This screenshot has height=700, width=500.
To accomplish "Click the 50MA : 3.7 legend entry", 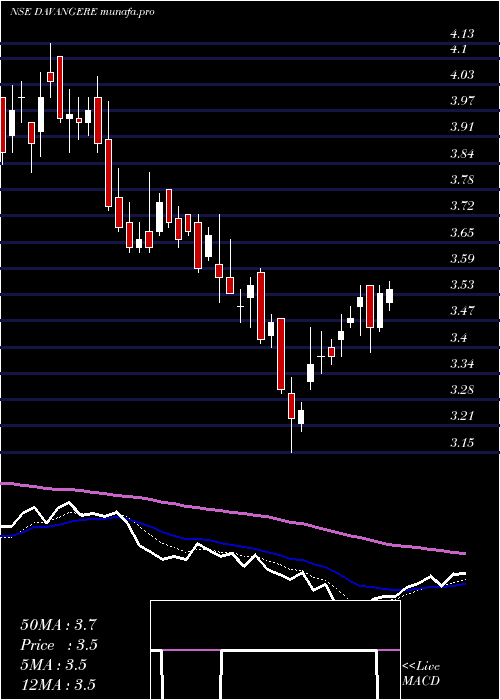I will click(x=58, y=625).
